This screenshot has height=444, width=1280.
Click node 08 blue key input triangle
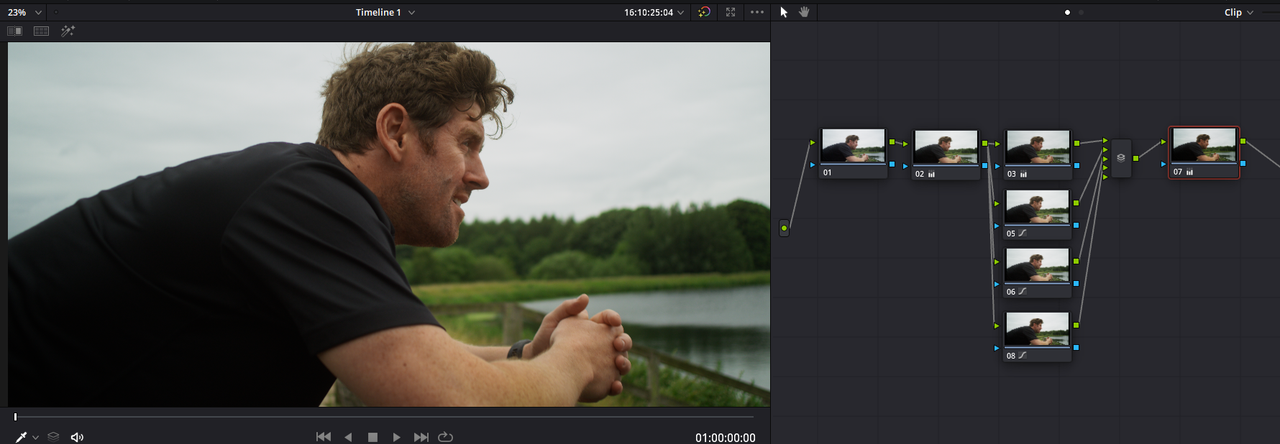(997, 346)
